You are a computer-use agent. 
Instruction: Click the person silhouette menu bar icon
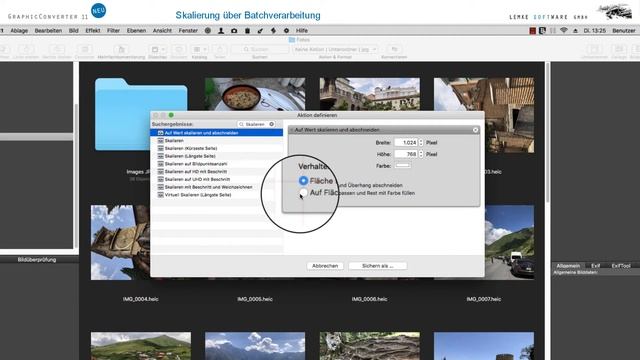221,31
